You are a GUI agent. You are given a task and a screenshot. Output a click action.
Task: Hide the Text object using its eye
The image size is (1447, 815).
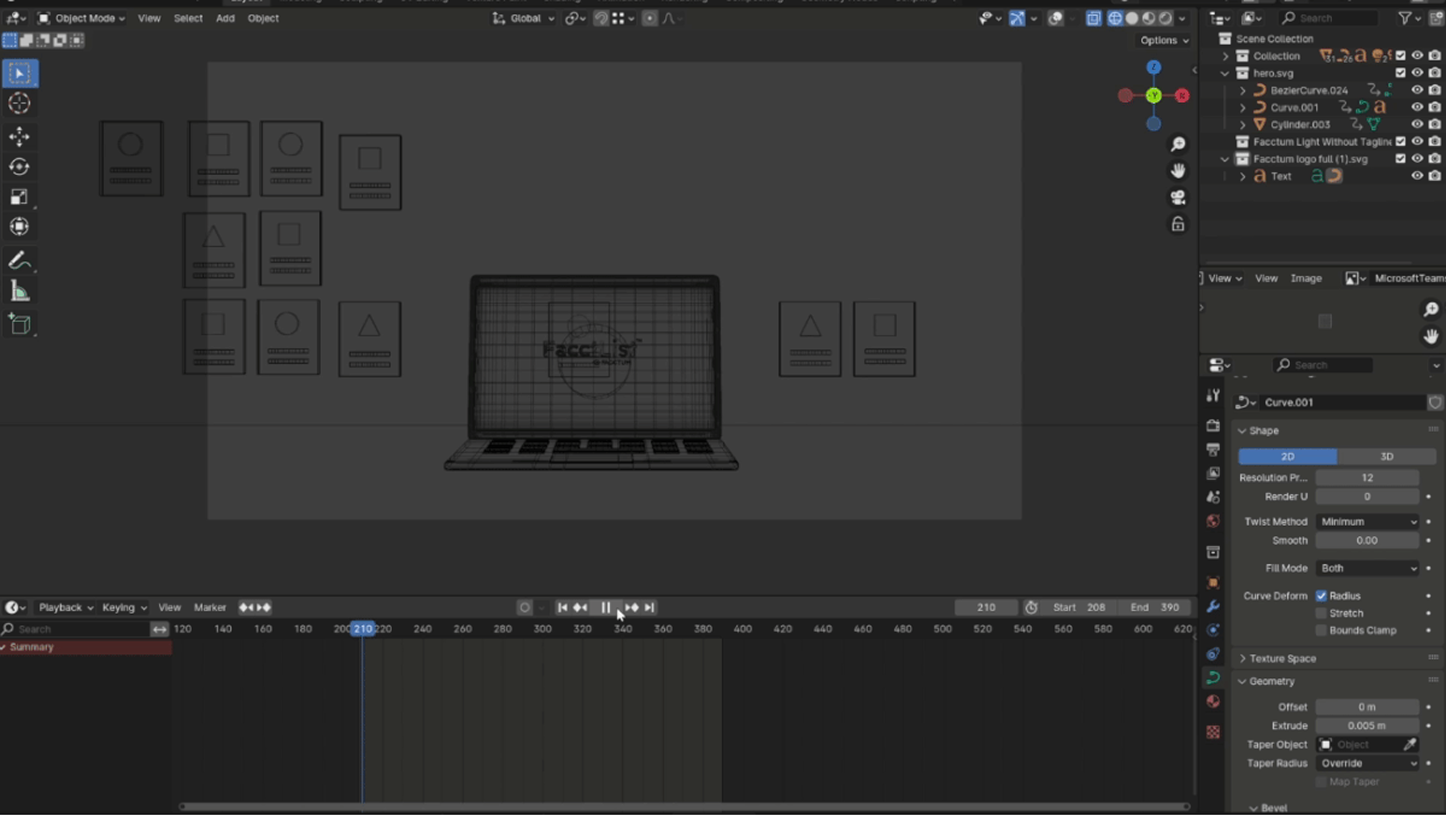click(x=1417, y=176)
